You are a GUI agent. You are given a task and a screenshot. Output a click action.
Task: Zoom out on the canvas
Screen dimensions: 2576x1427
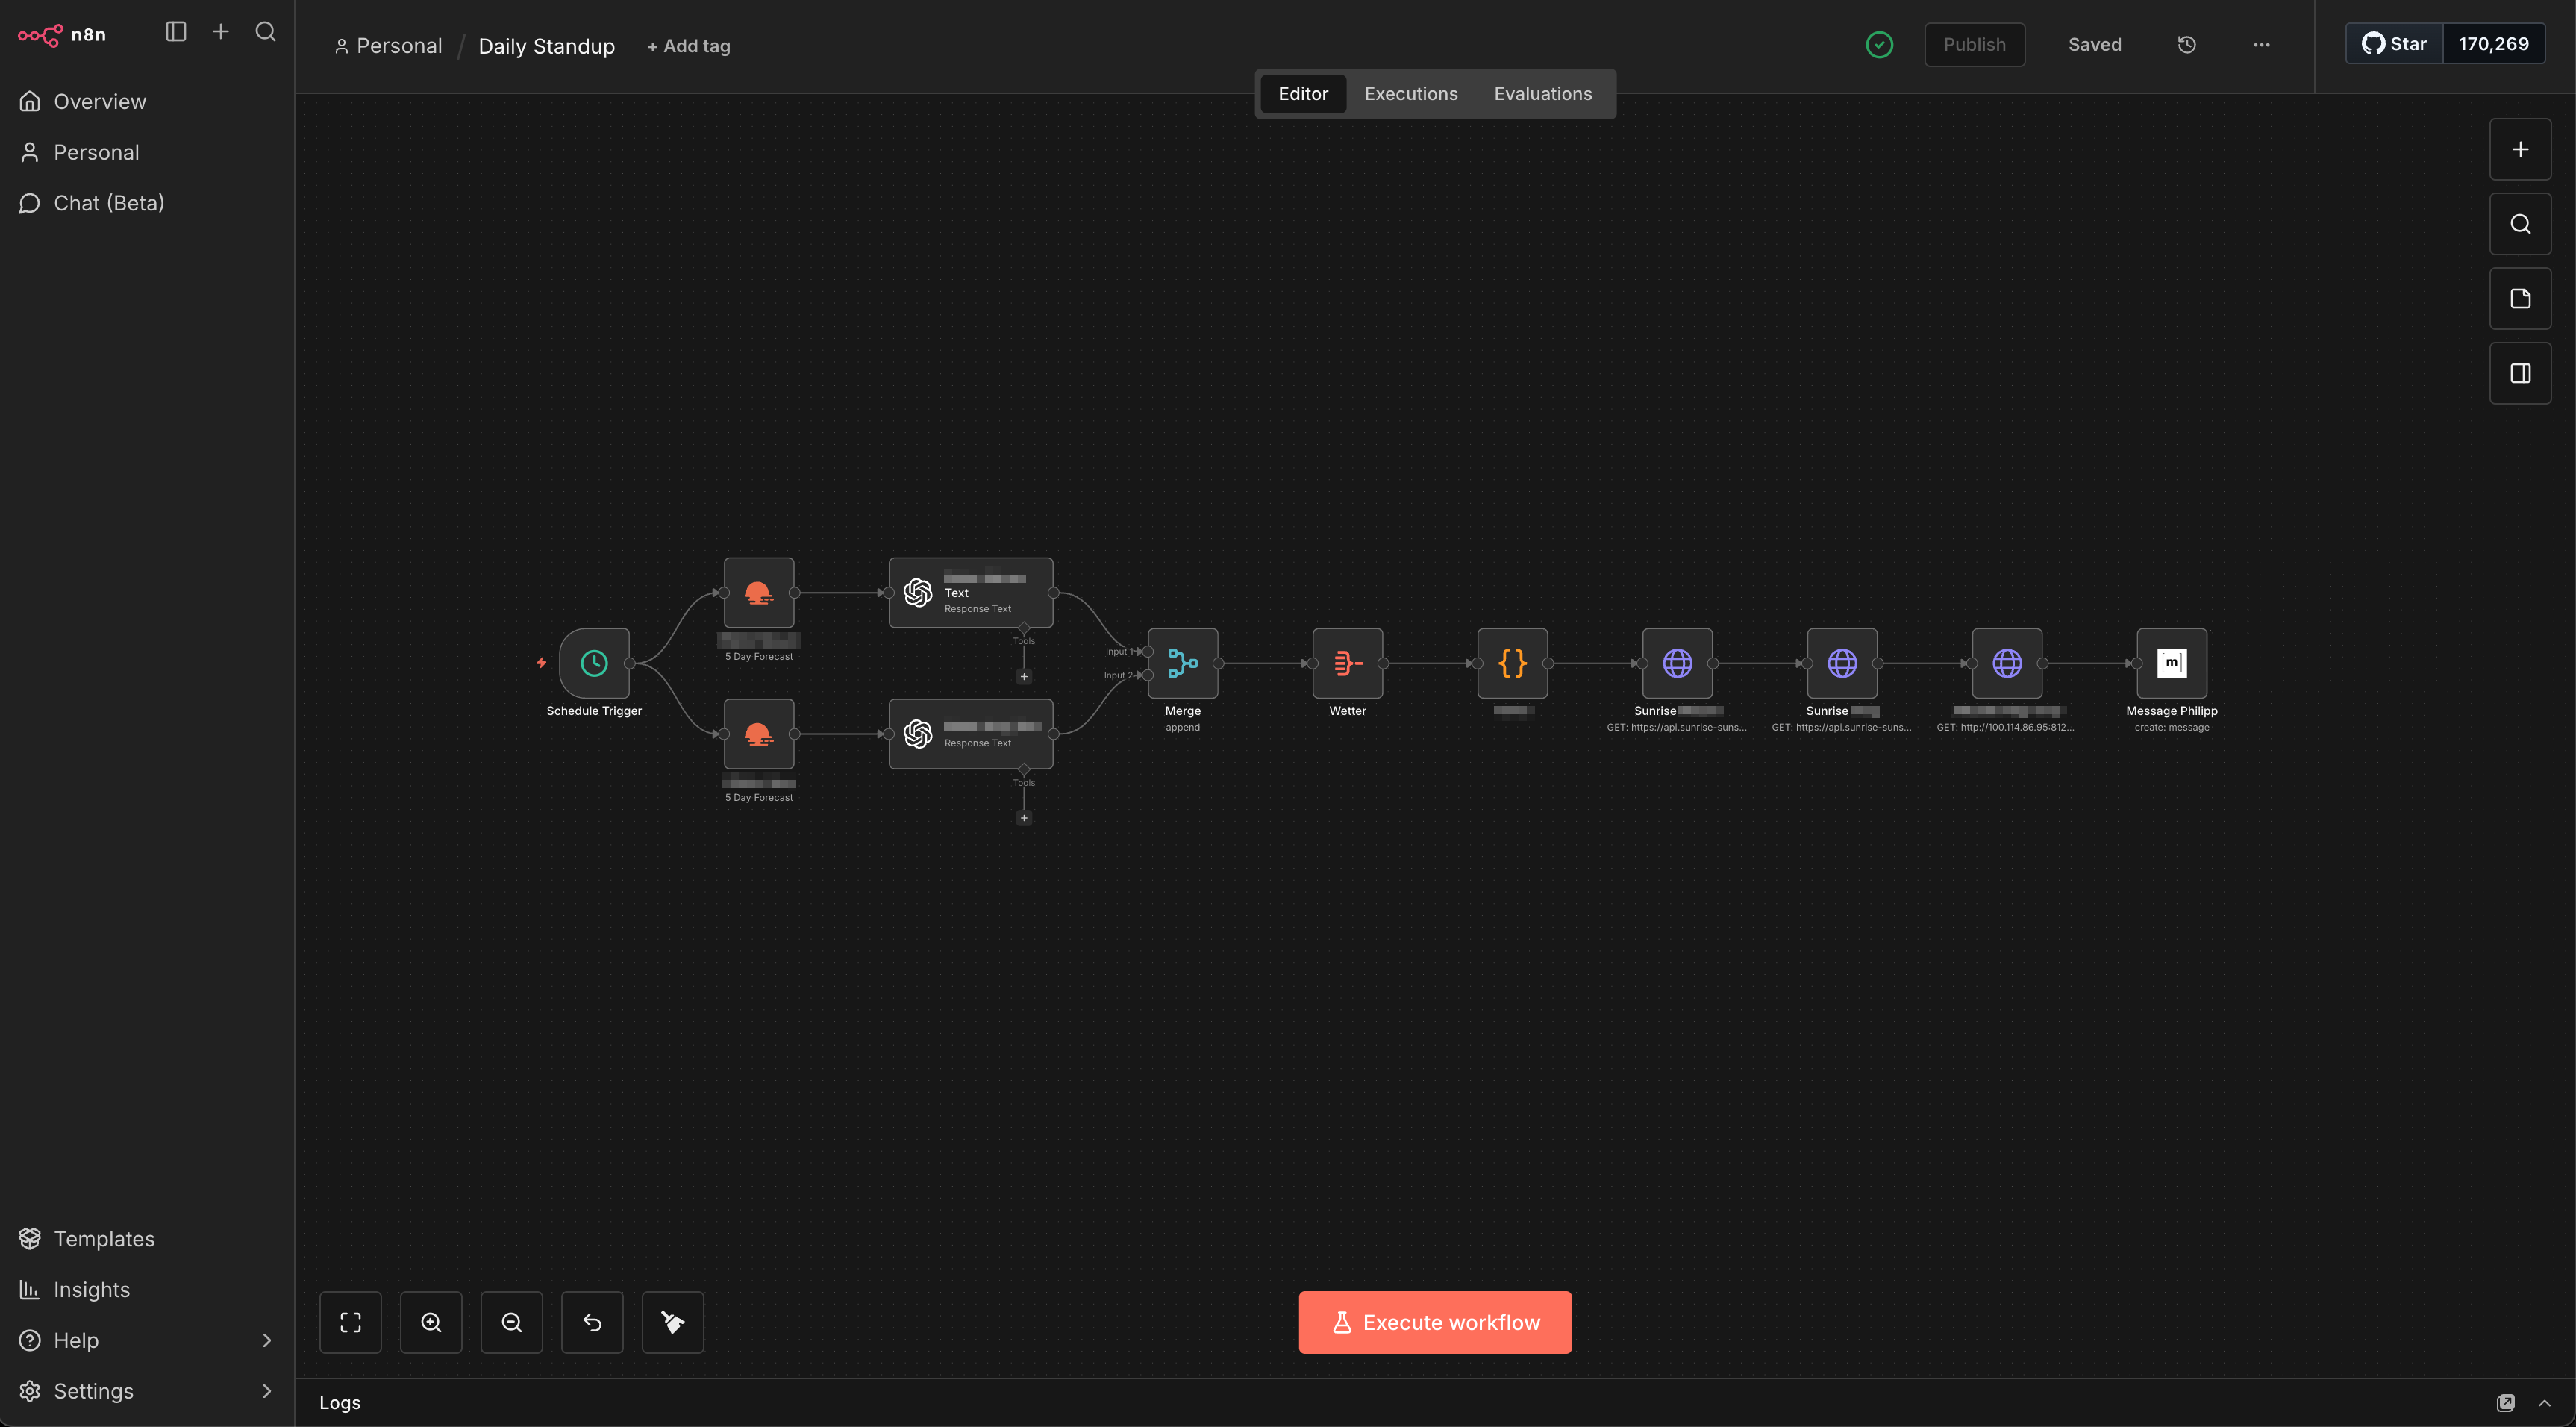tap(511, 1322)
